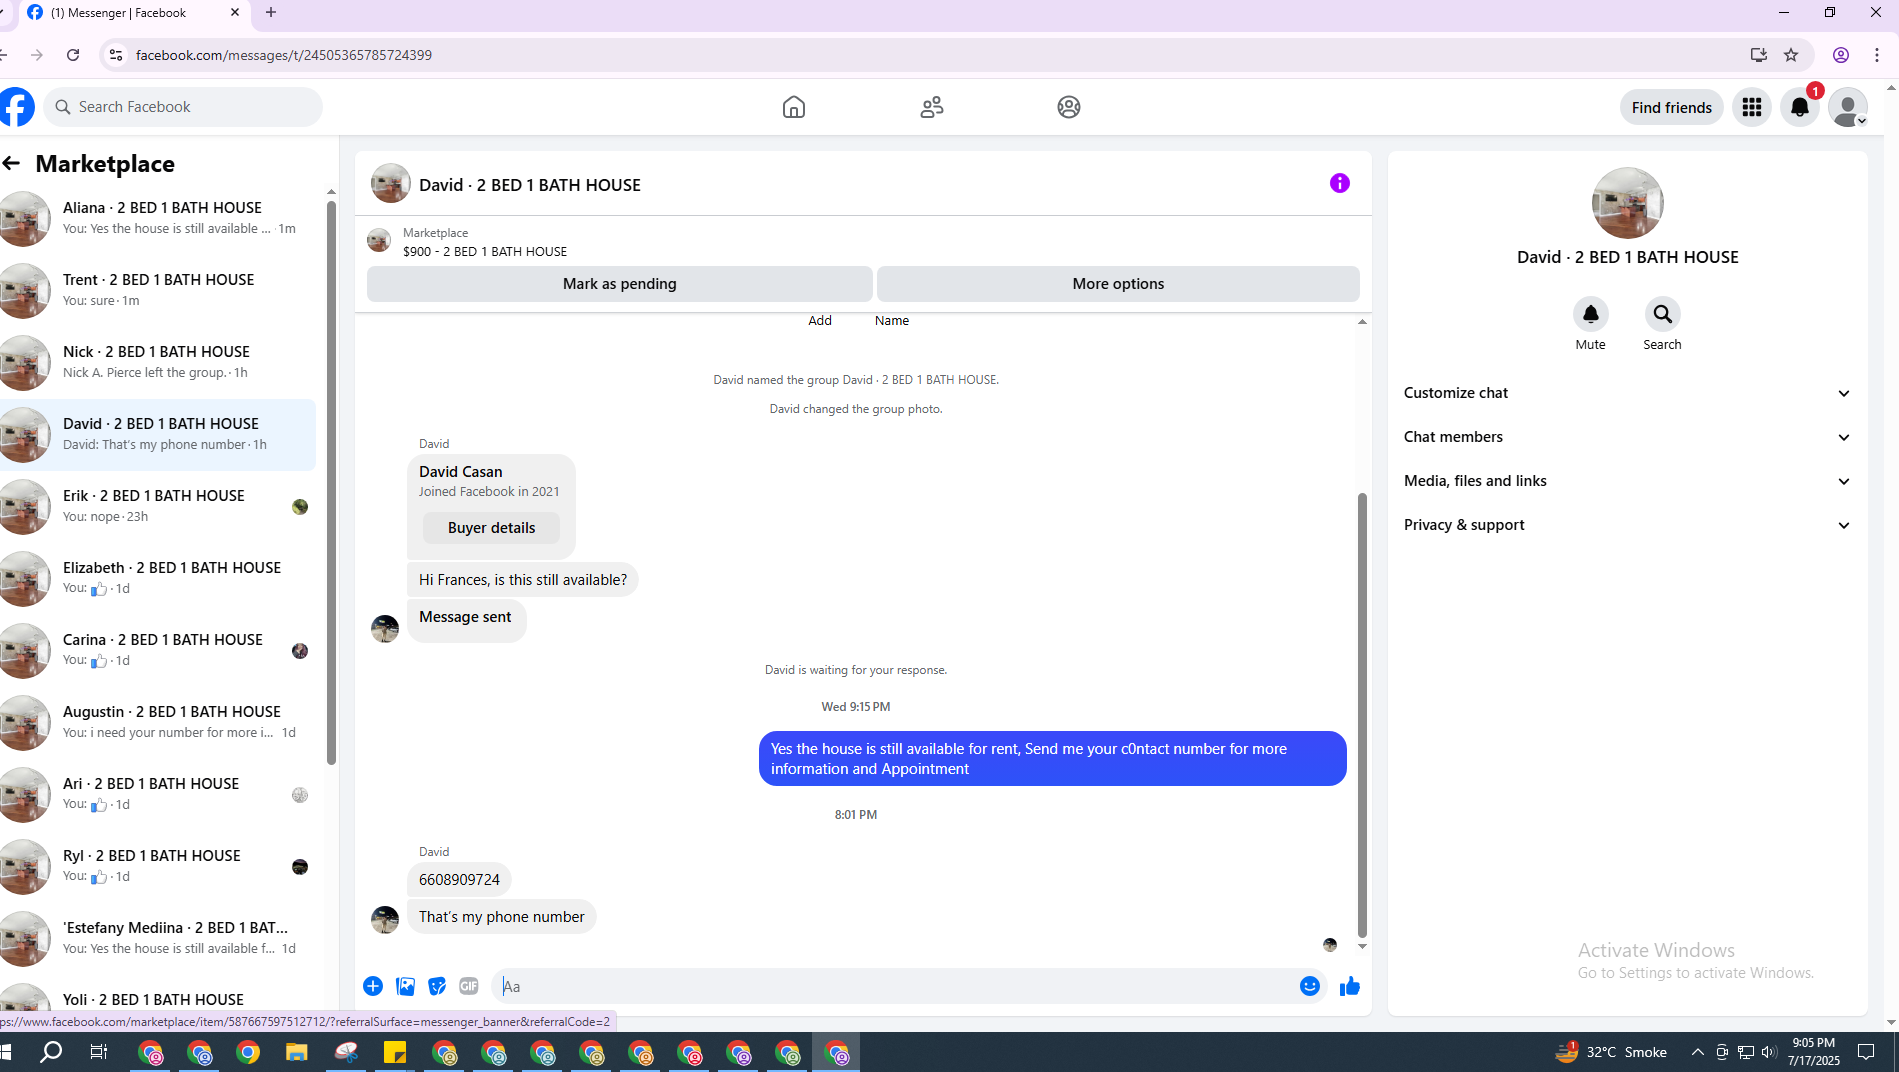Click the Facebook logo
Screen dimensions: 1899x1072
click(x=16, y=107)
